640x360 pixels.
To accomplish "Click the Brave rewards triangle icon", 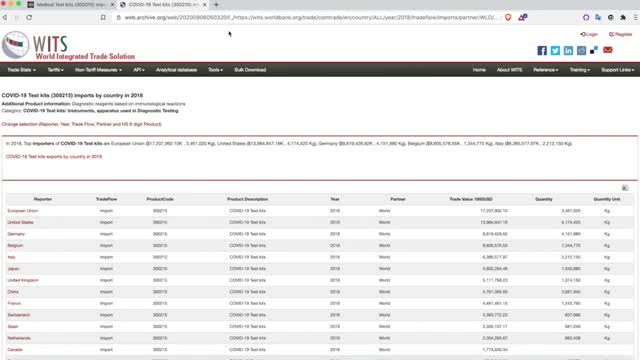I will pyautogui.click(x=522, y=17).
